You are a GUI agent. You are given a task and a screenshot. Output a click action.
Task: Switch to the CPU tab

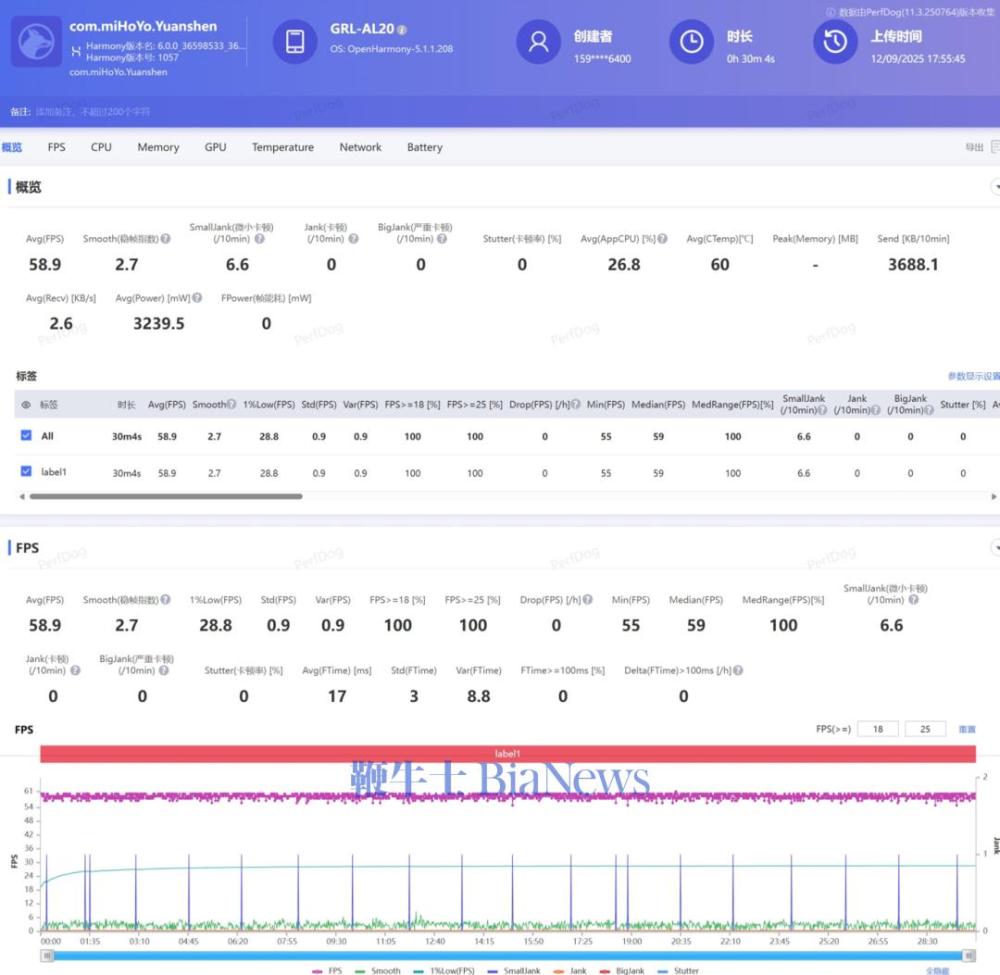coord(101,147)
